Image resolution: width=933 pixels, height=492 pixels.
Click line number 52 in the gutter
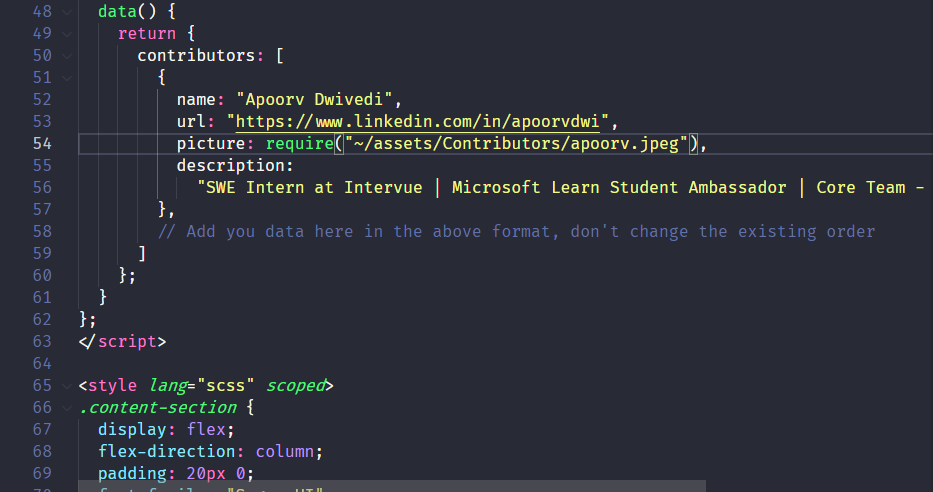point(42,99)
